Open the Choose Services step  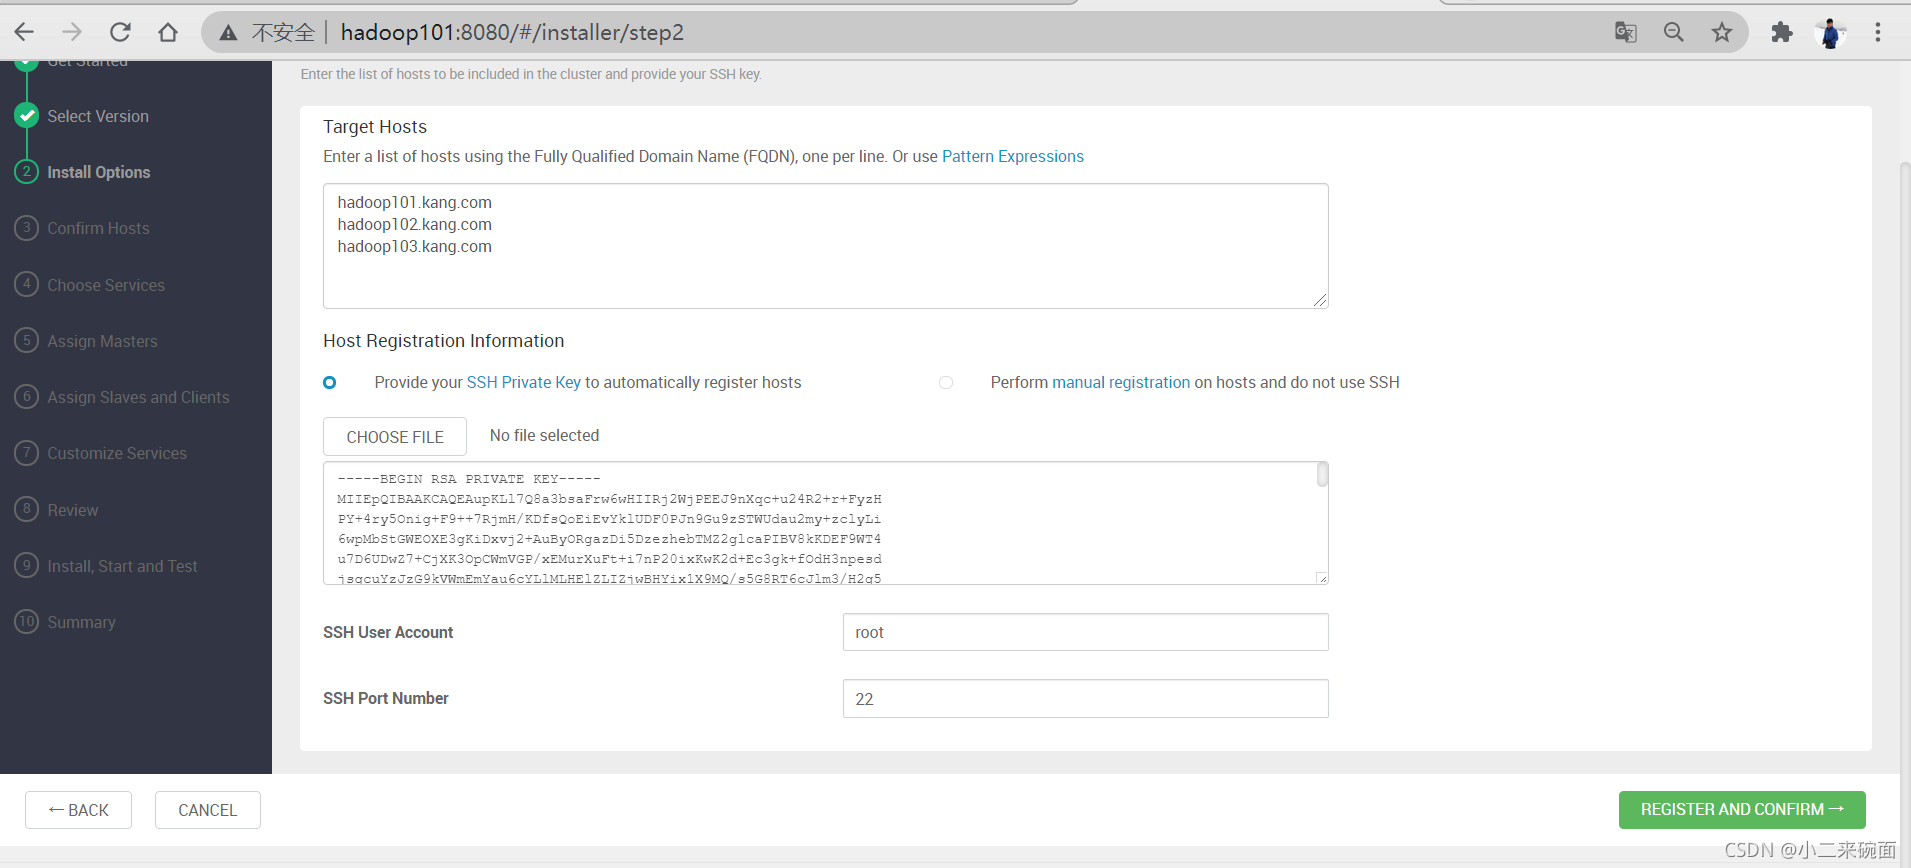coord(106,285)
